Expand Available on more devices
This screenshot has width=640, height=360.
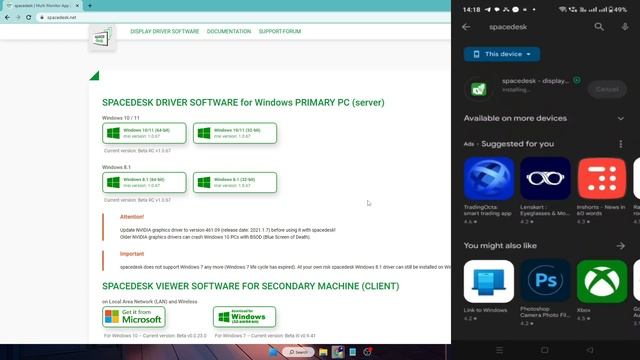pos(621,118)
